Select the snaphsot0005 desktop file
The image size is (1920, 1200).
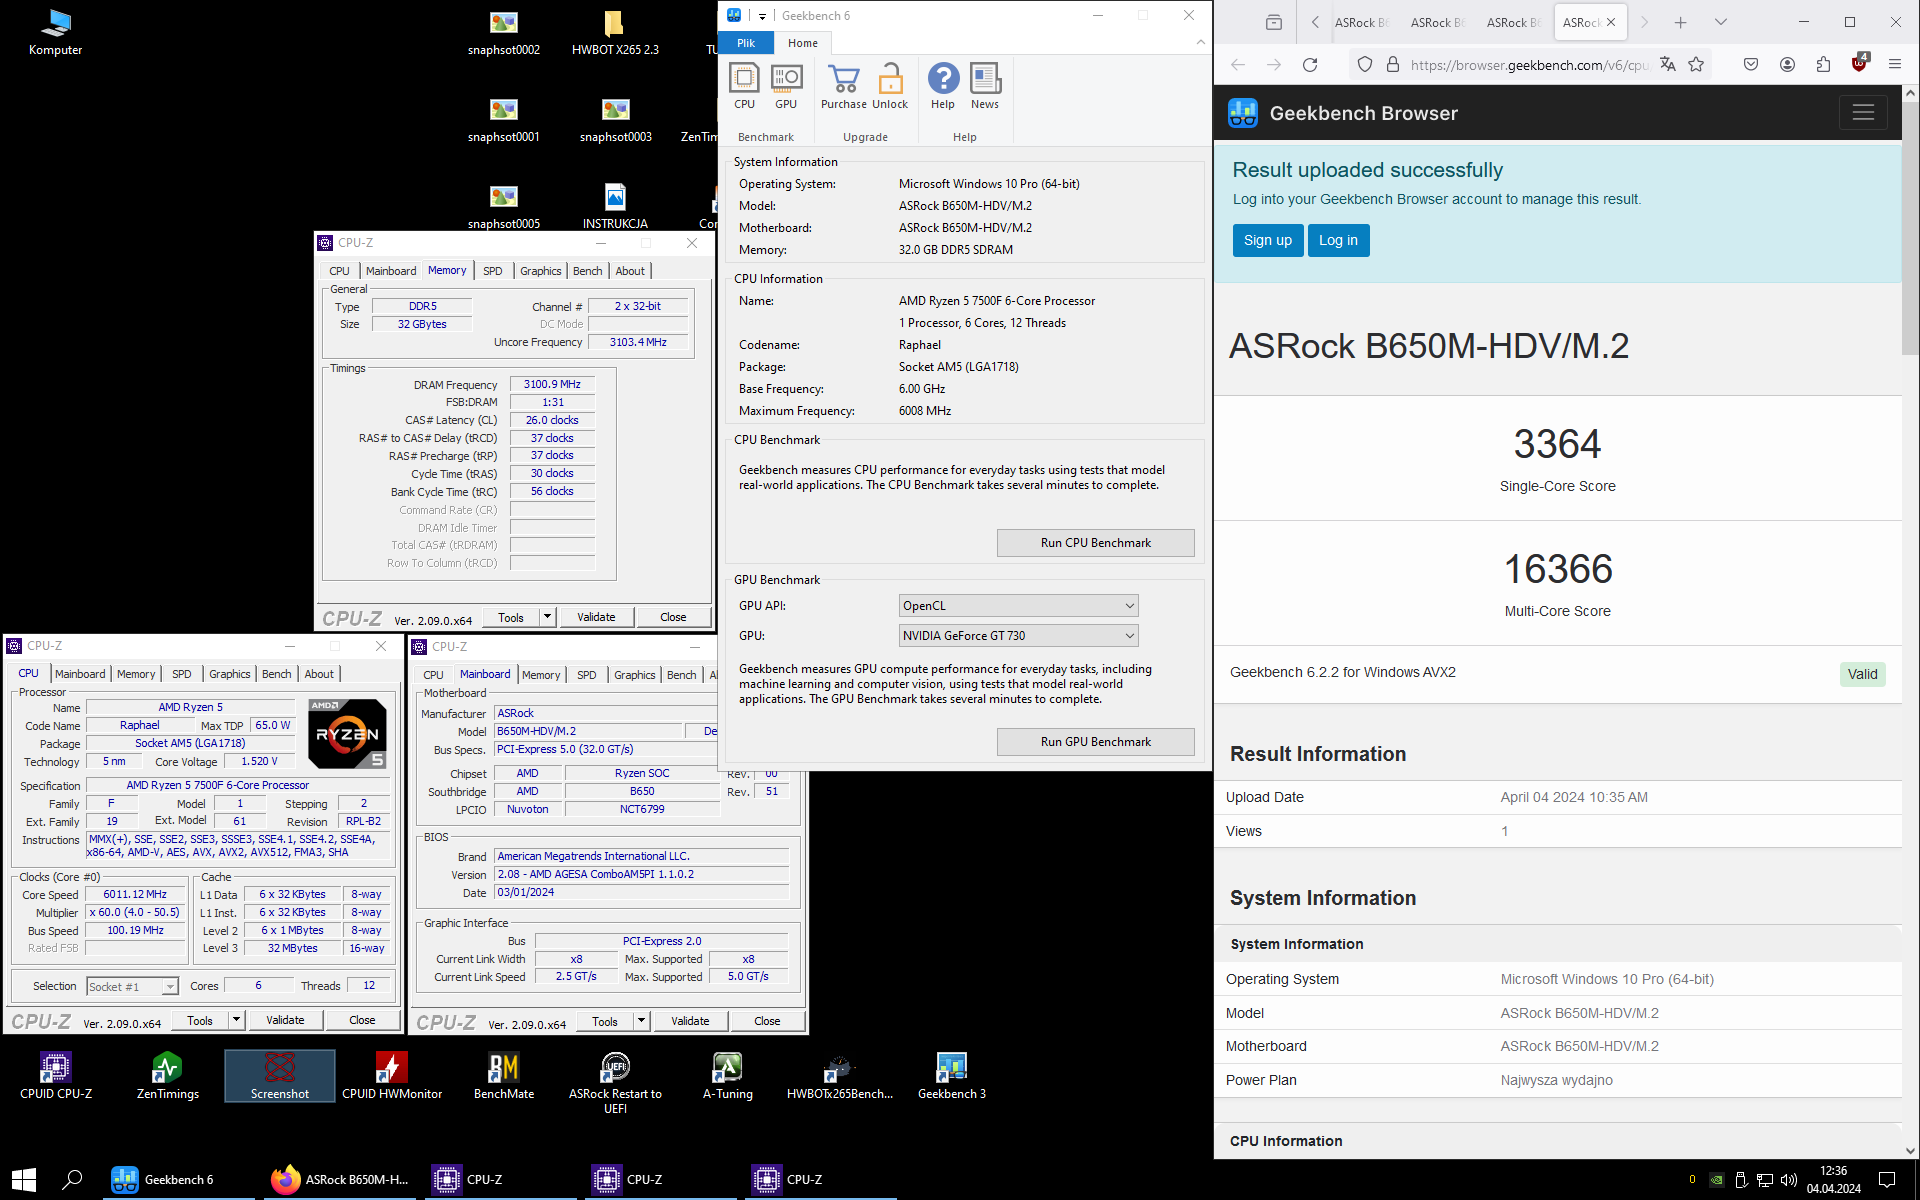504,206
